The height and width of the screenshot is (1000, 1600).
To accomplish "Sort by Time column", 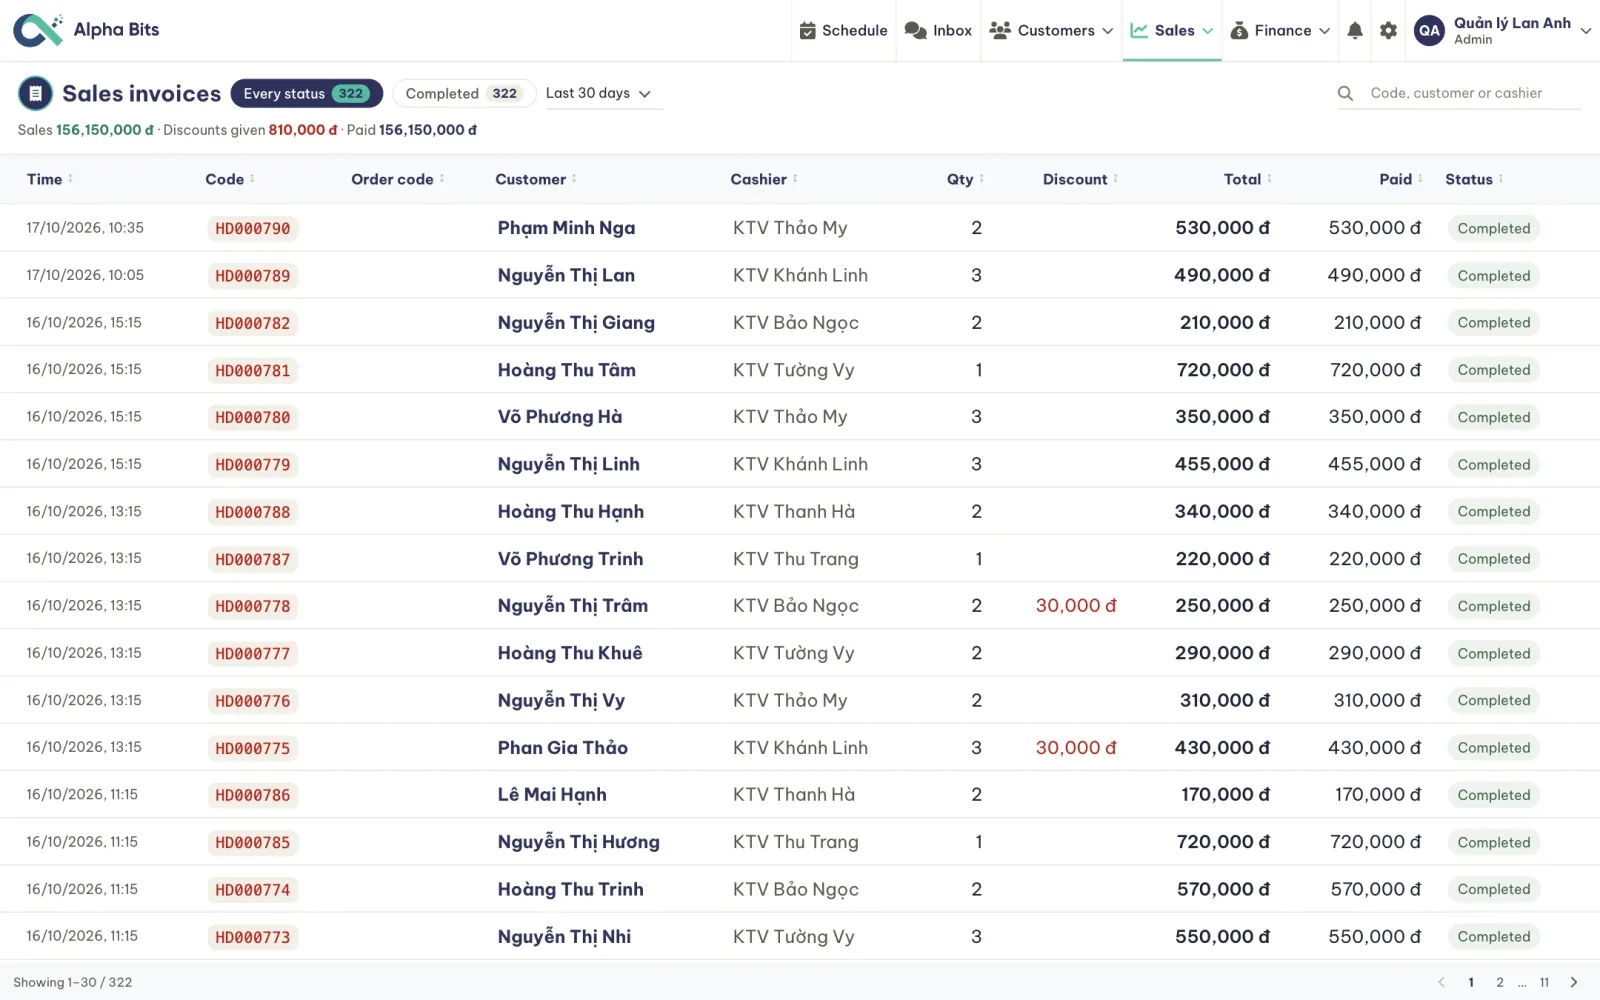I will click(x=50, y=179).
